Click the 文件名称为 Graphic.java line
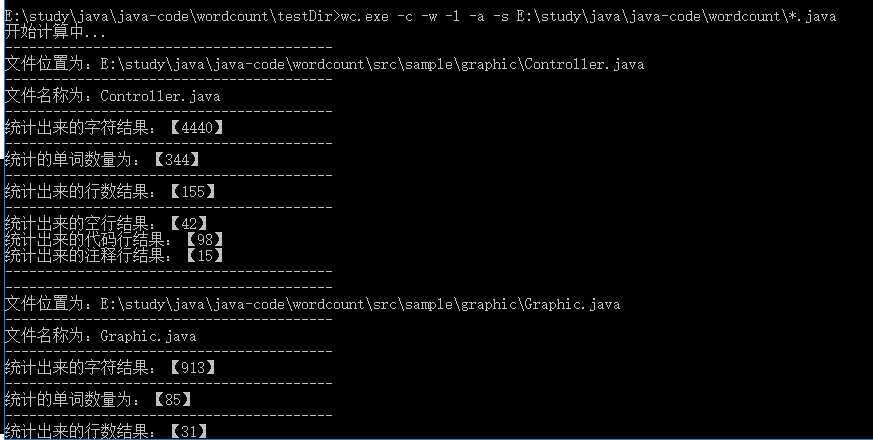The width and height of the screenshot is (873, 440). [100, 336]
